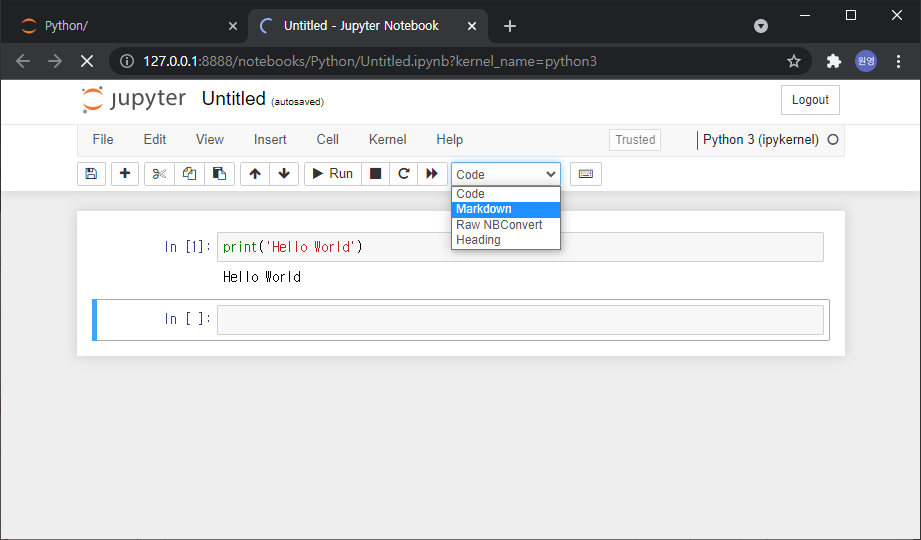This screenshot has width=921, height=540.
Task: Cut selected cells with scissors icon
Action: point(159,174)
